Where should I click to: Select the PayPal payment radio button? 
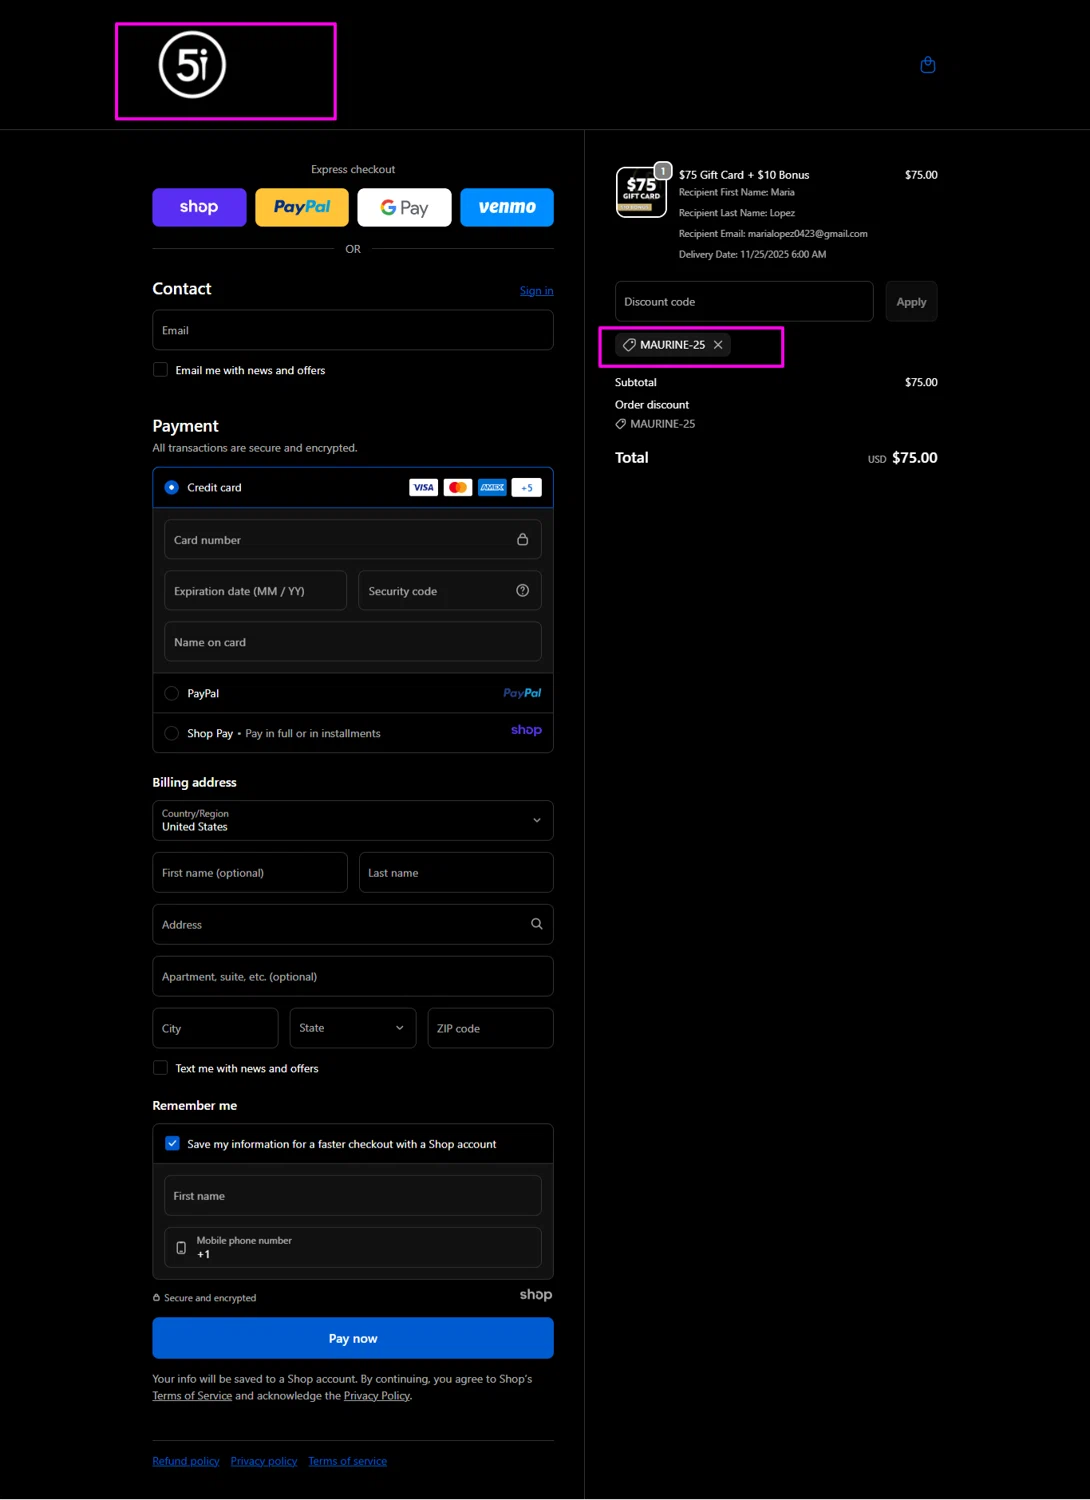tap(171, 693)
